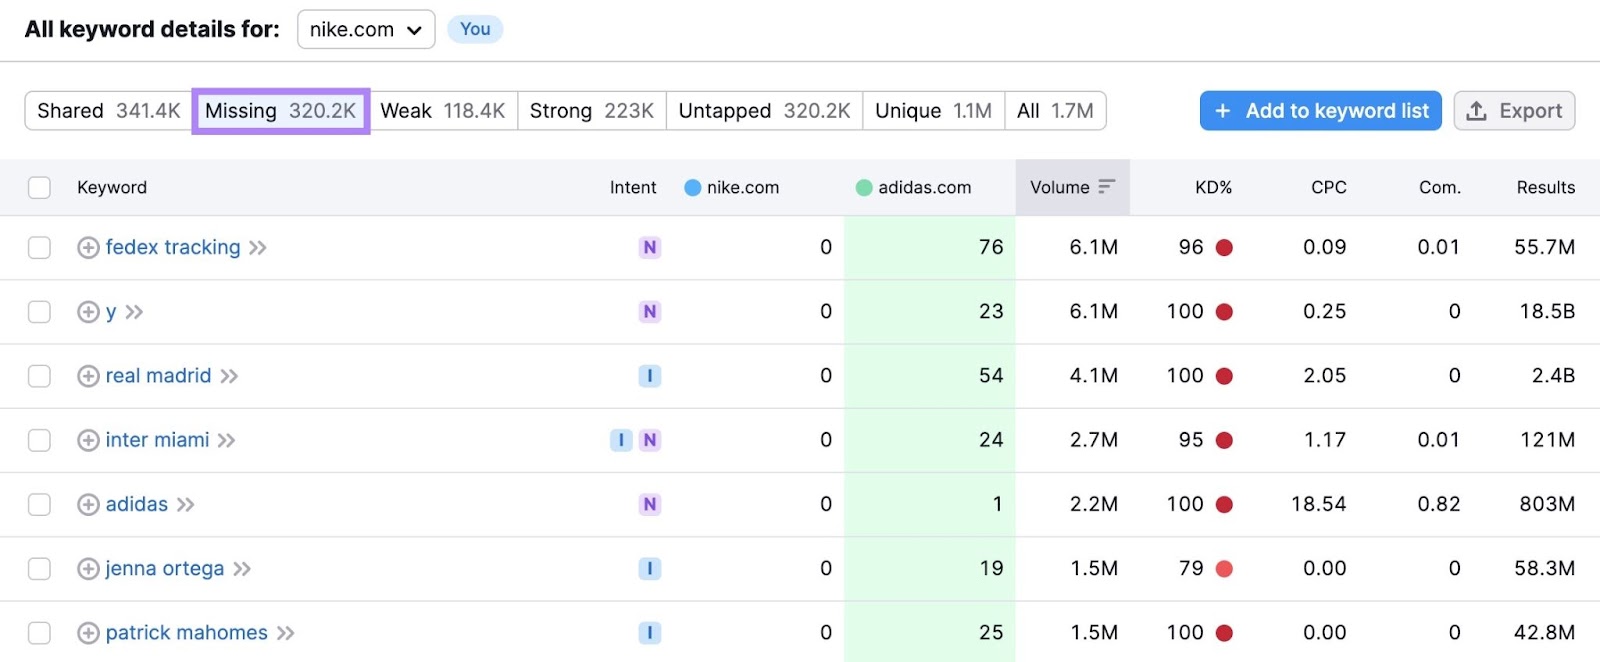The width and height of the screenshot is (1600, 662).
Task: Click Informational intent badge for patrick mahomes
Action: [x=650, y=633]
